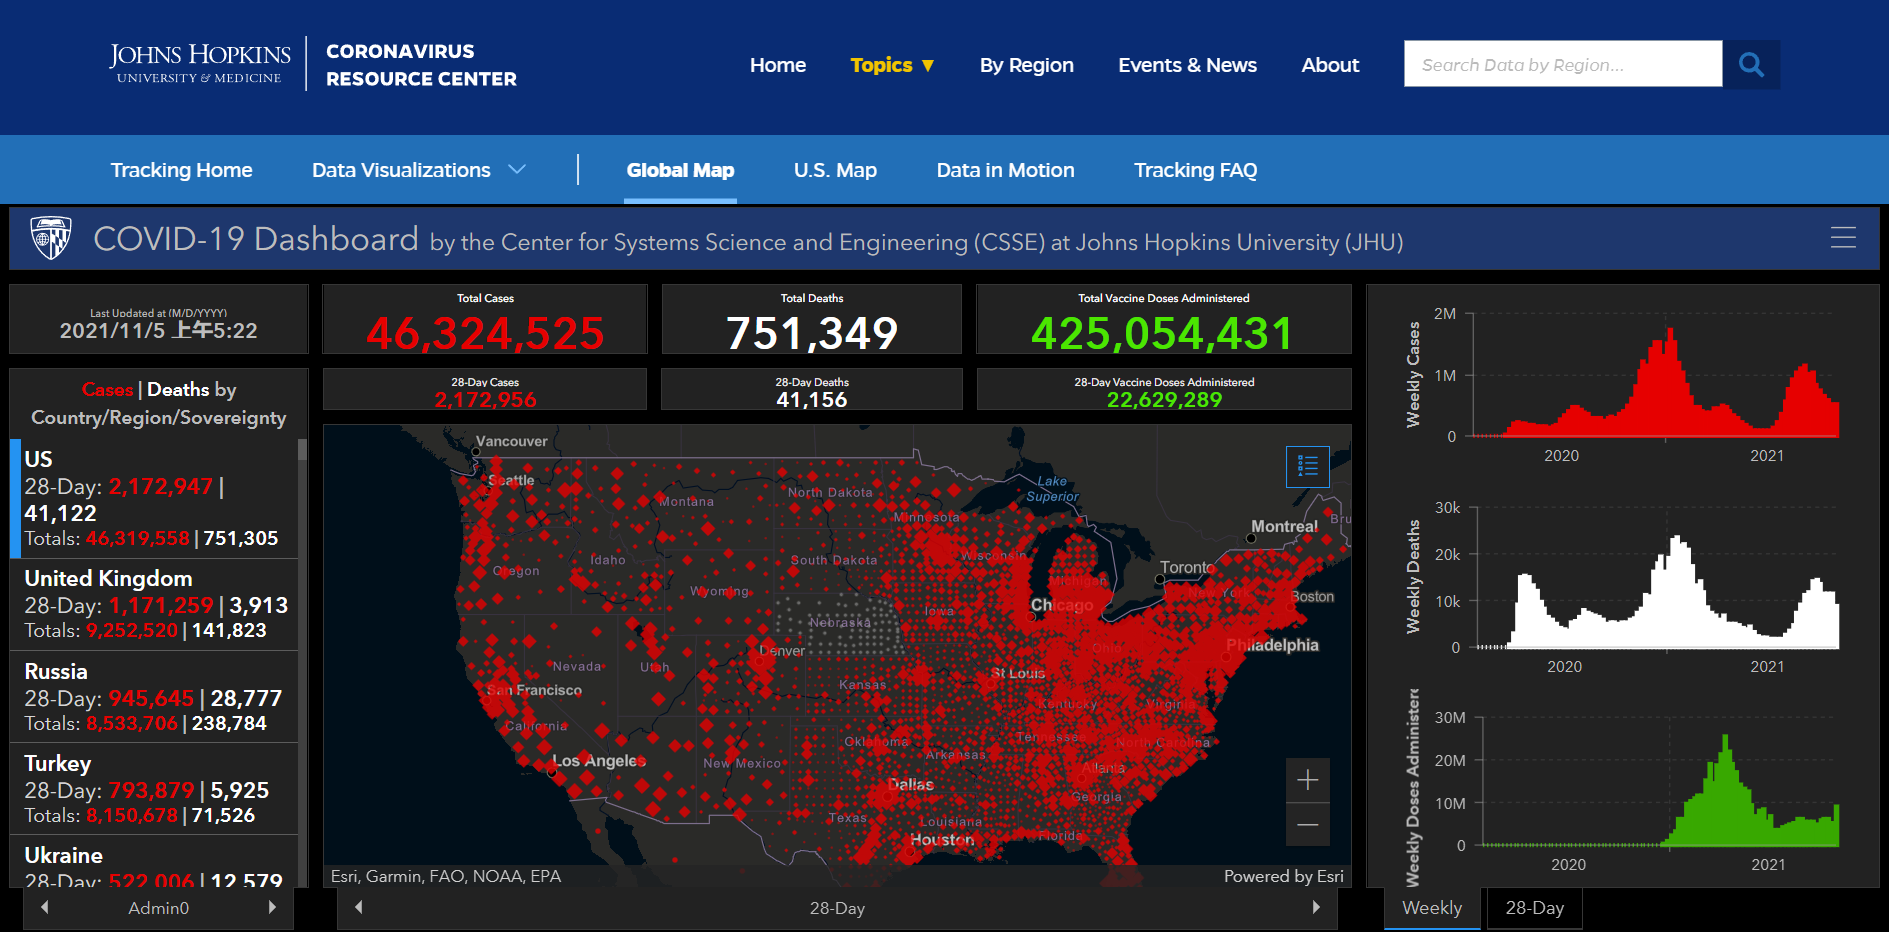Click Philadelphia label on the map

[1272, 645]
